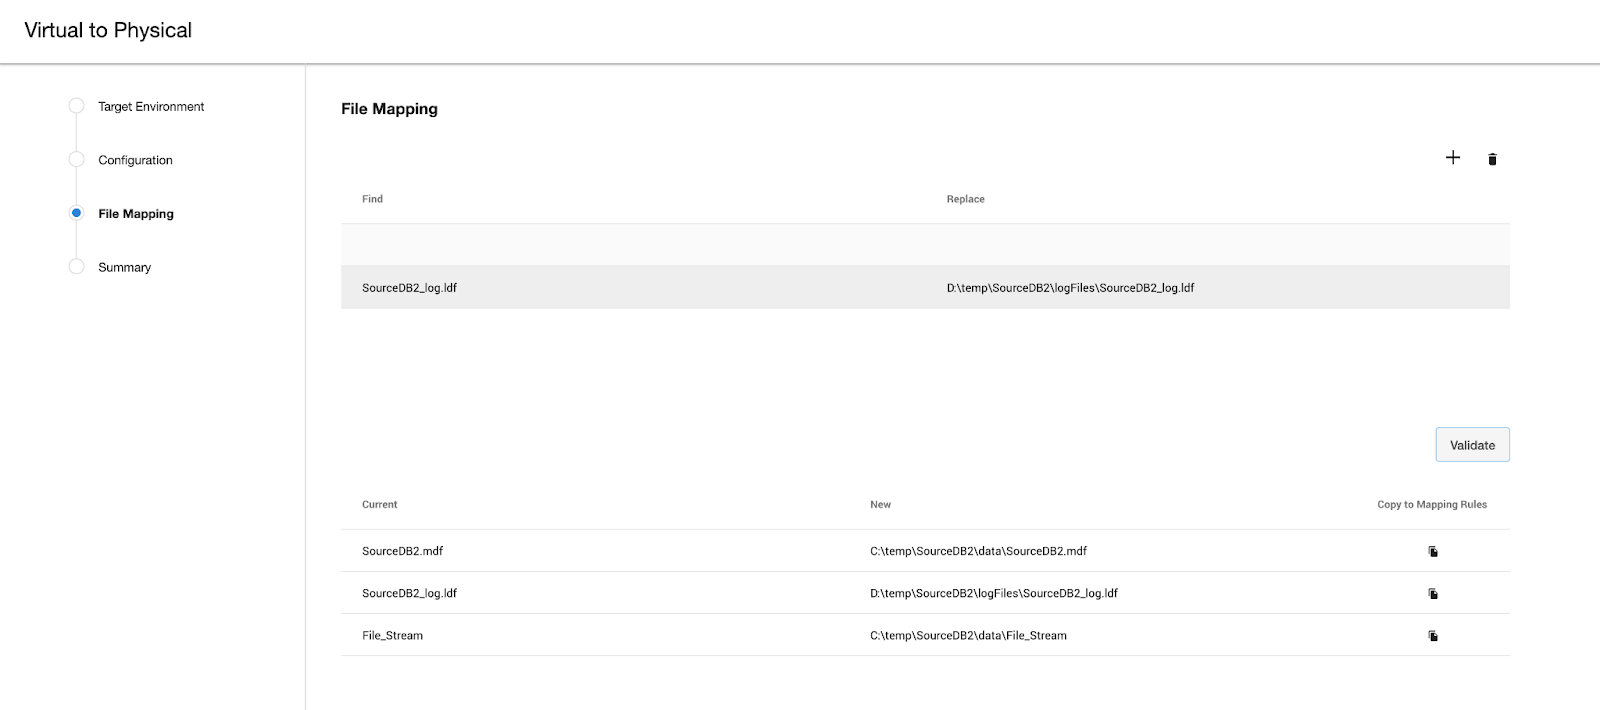Jump to the Summary step label
The image size is (1600, 710).
[x=124, y=268]
